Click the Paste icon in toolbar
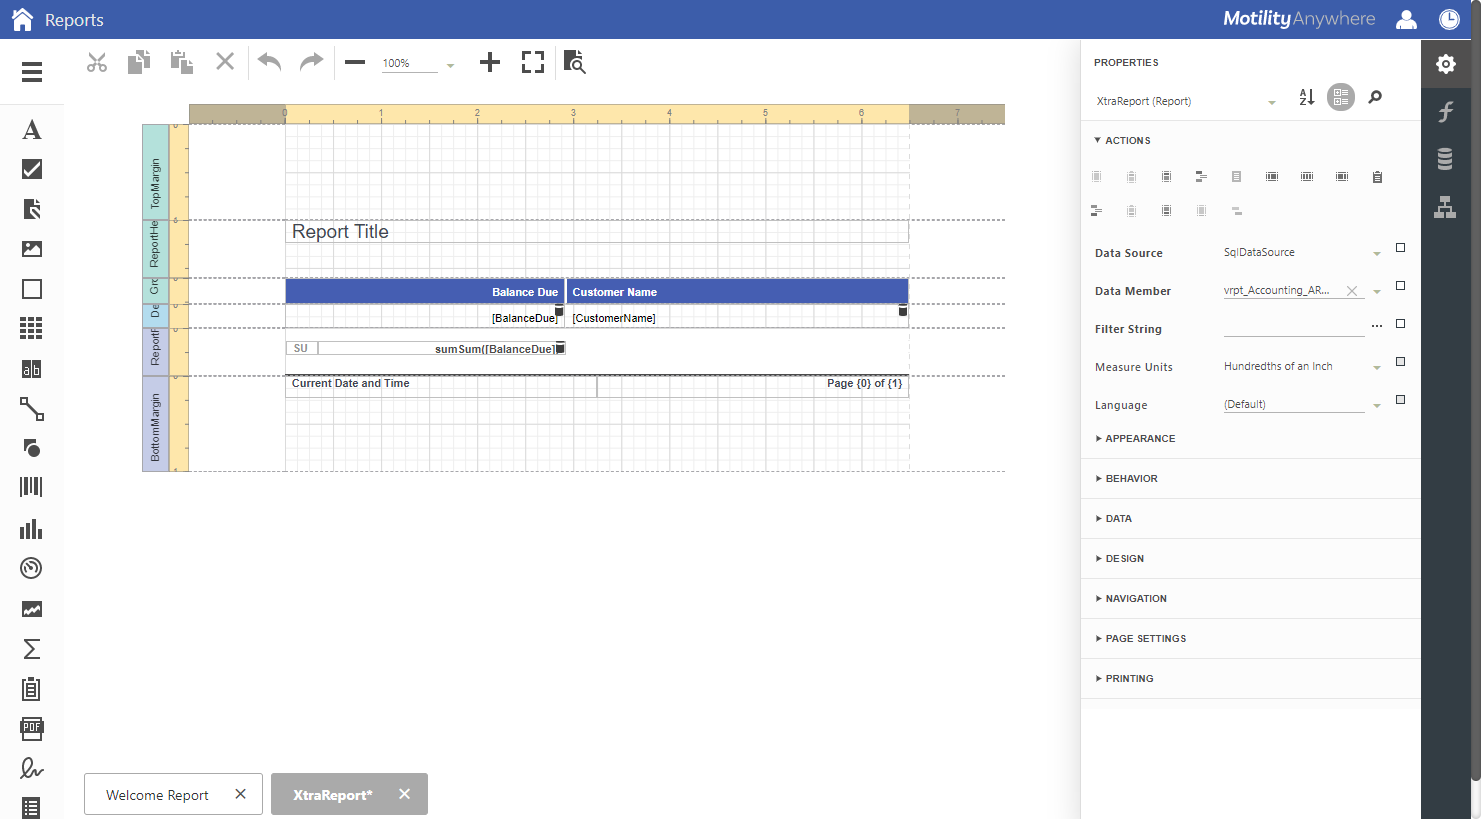This screenshot has width=1481, height=819. (182, 62)
